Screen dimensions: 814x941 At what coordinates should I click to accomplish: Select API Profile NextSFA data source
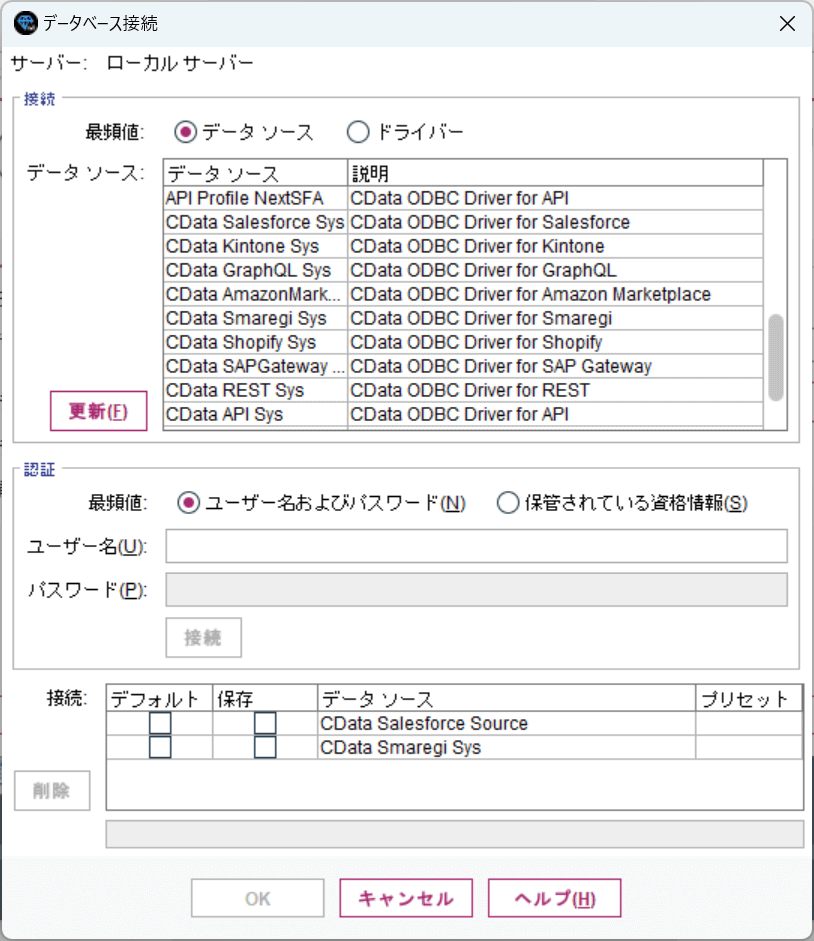[x=255, y=198]
